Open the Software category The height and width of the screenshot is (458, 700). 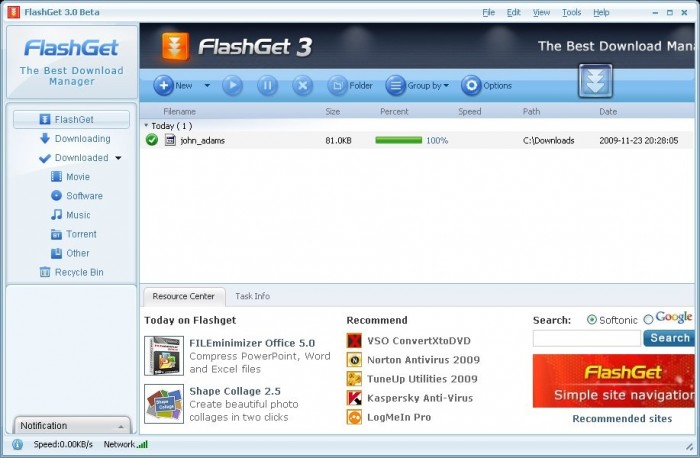(77, 196)
